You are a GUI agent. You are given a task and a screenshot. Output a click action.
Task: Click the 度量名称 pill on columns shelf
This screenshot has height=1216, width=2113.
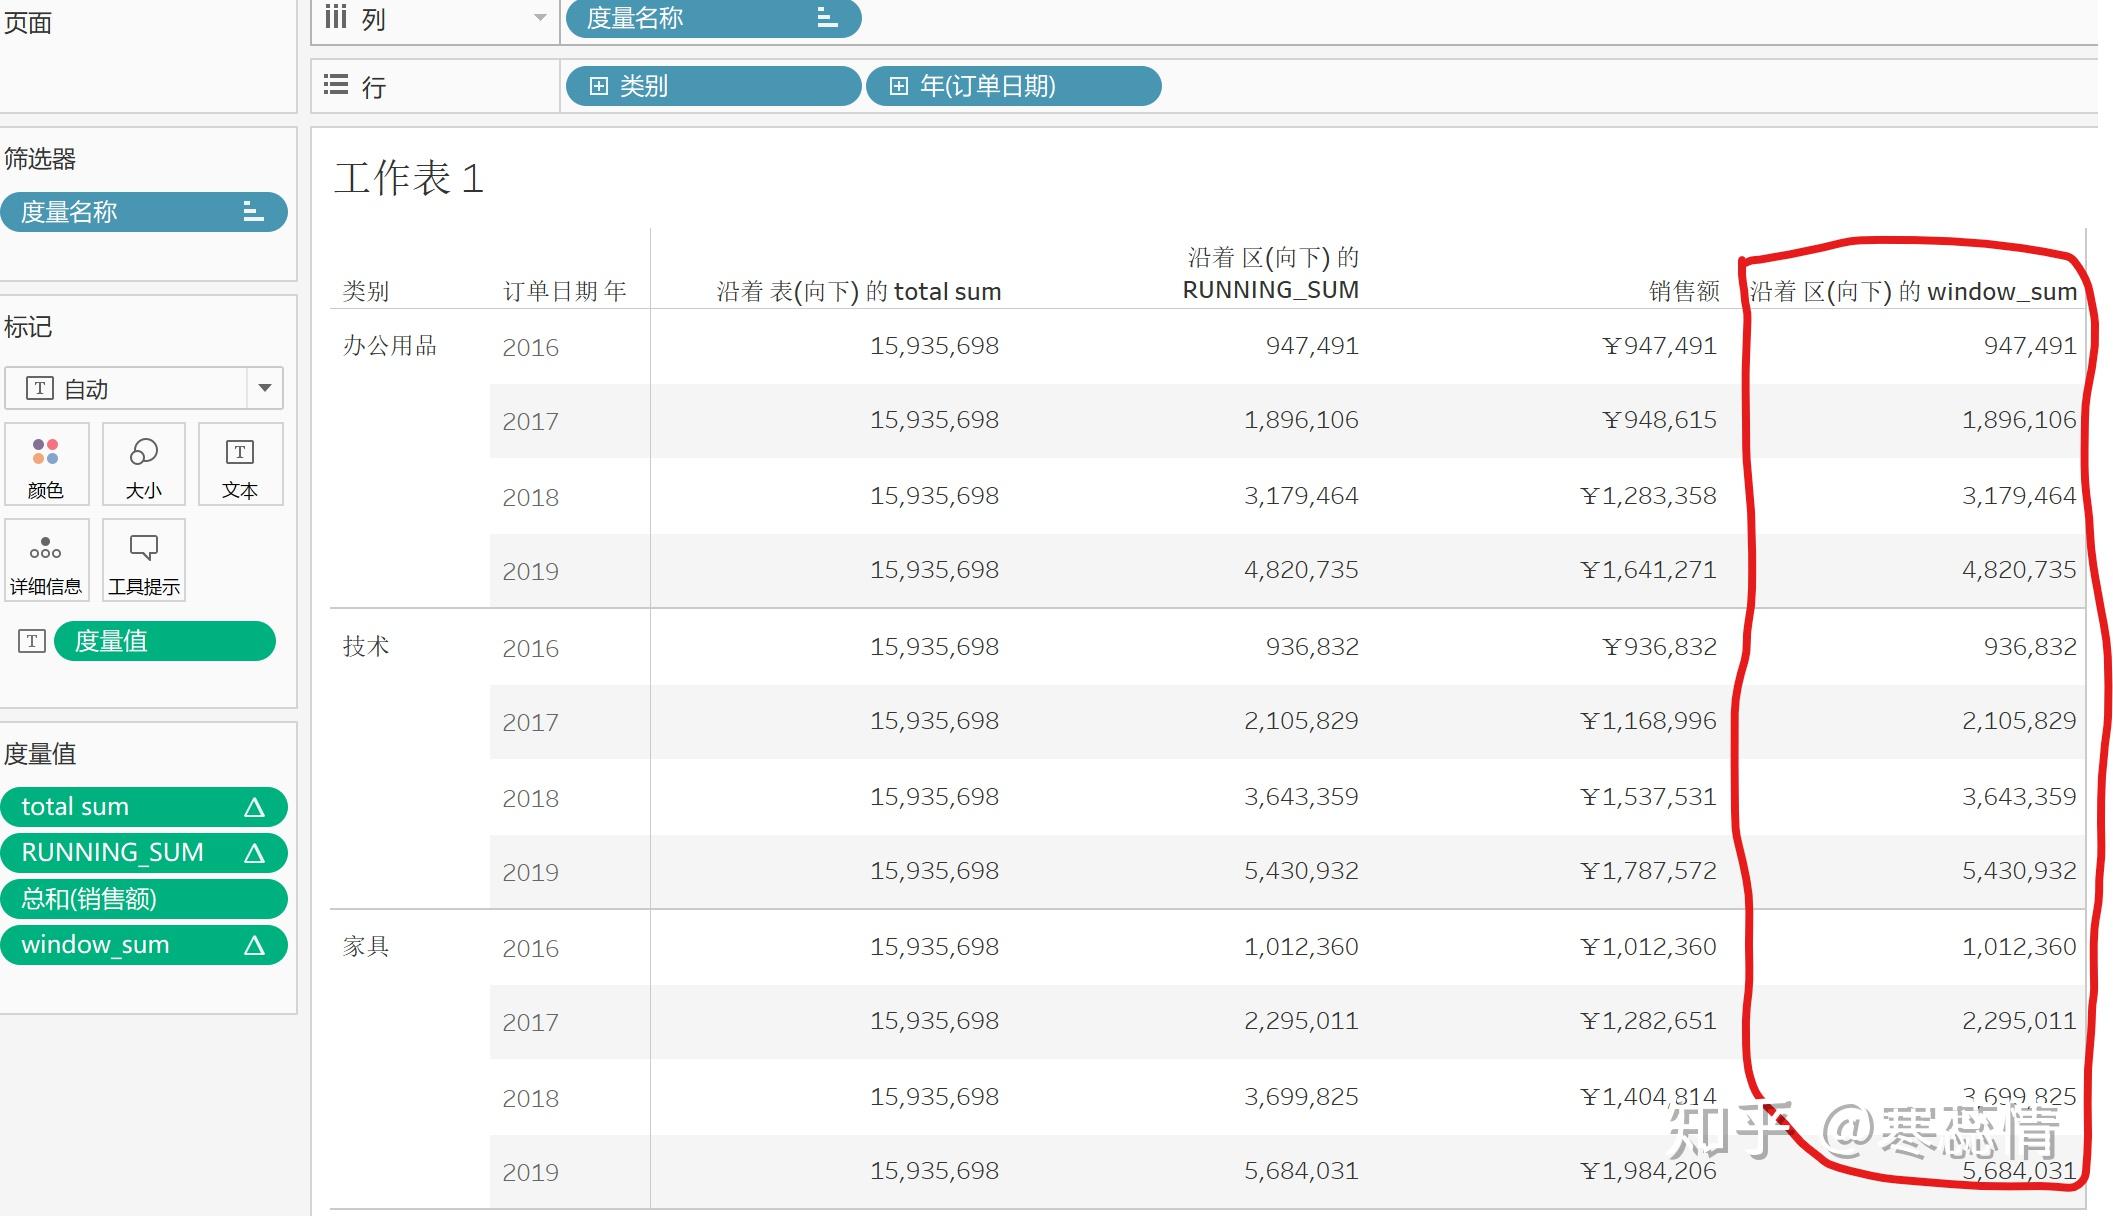coord(713,18)
